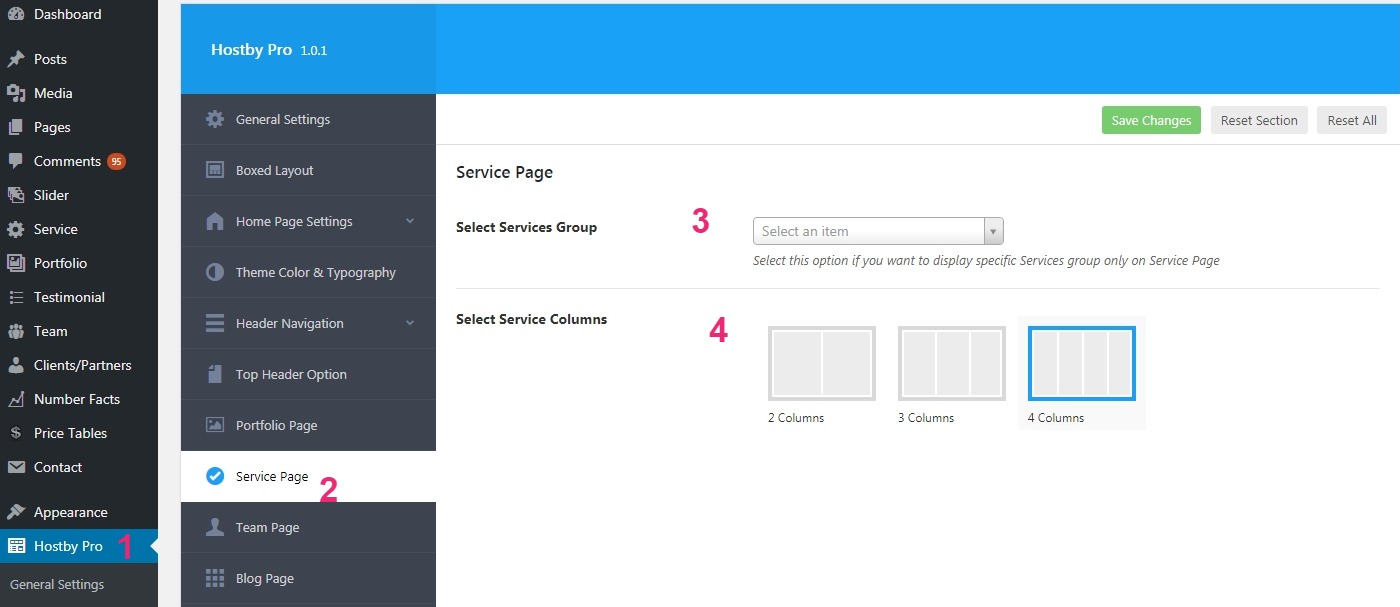
Task: Click the Hostby Pro version 1.0.1 text
Action: [314, 50]
